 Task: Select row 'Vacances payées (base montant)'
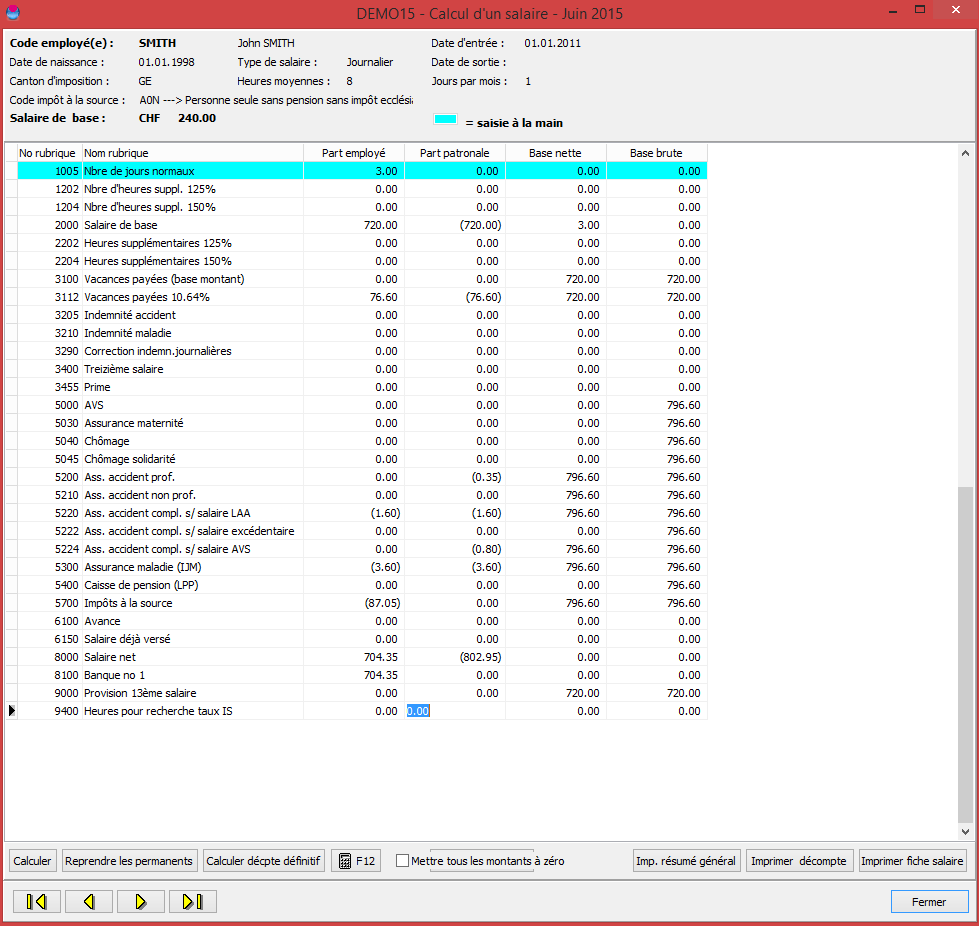tap(362, 279)
